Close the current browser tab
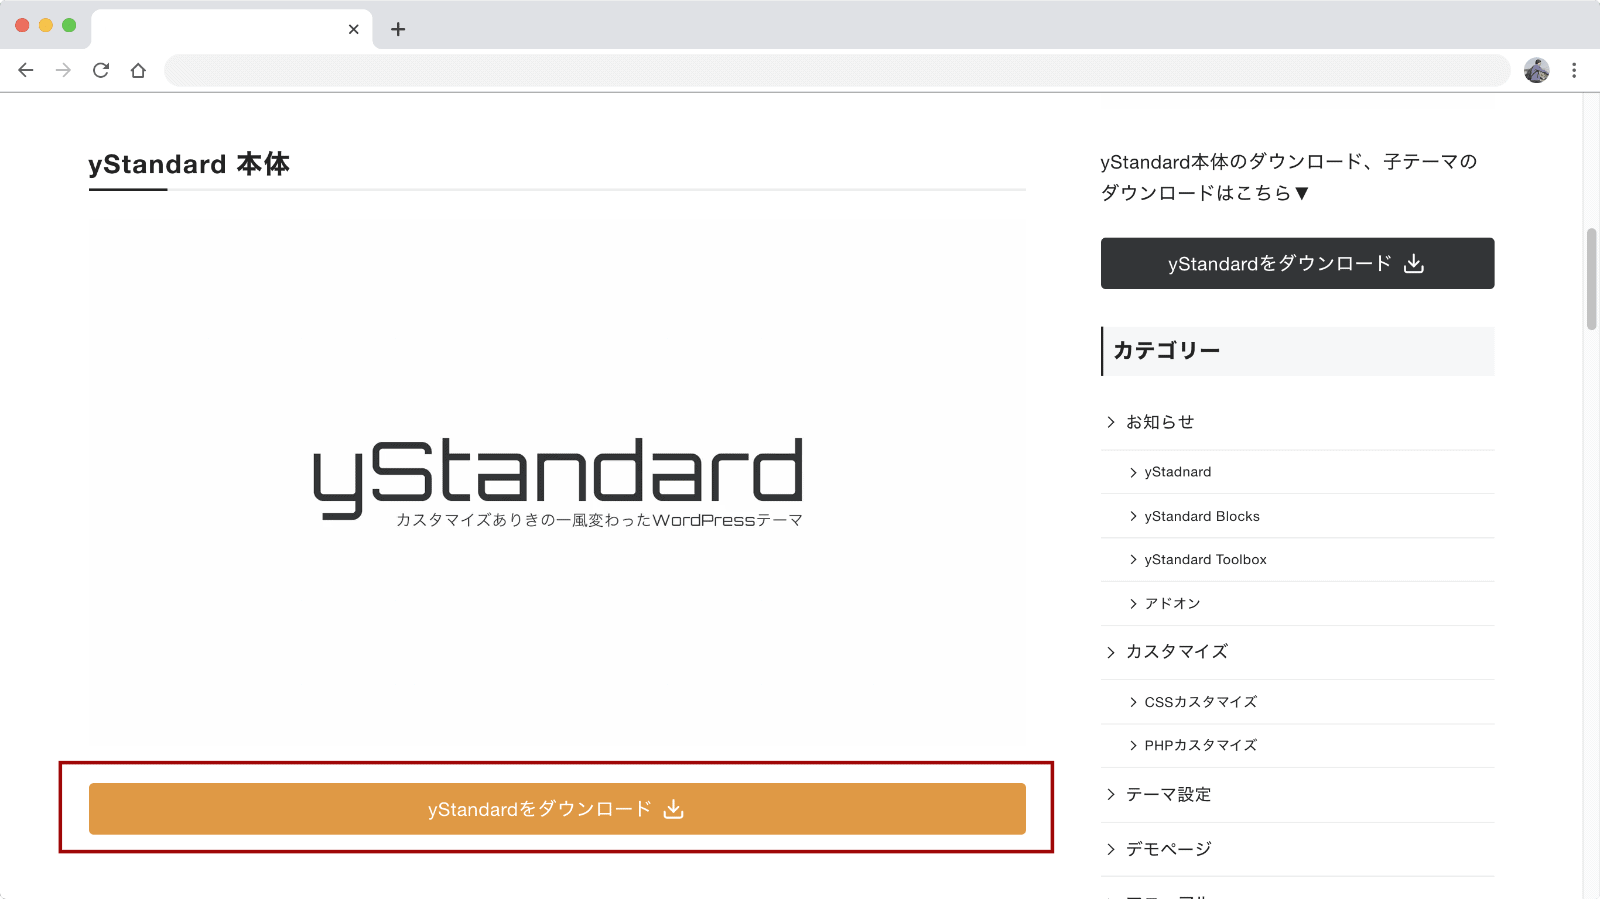The height and width of the screenshot is (899, 1600). pos(353,29)
